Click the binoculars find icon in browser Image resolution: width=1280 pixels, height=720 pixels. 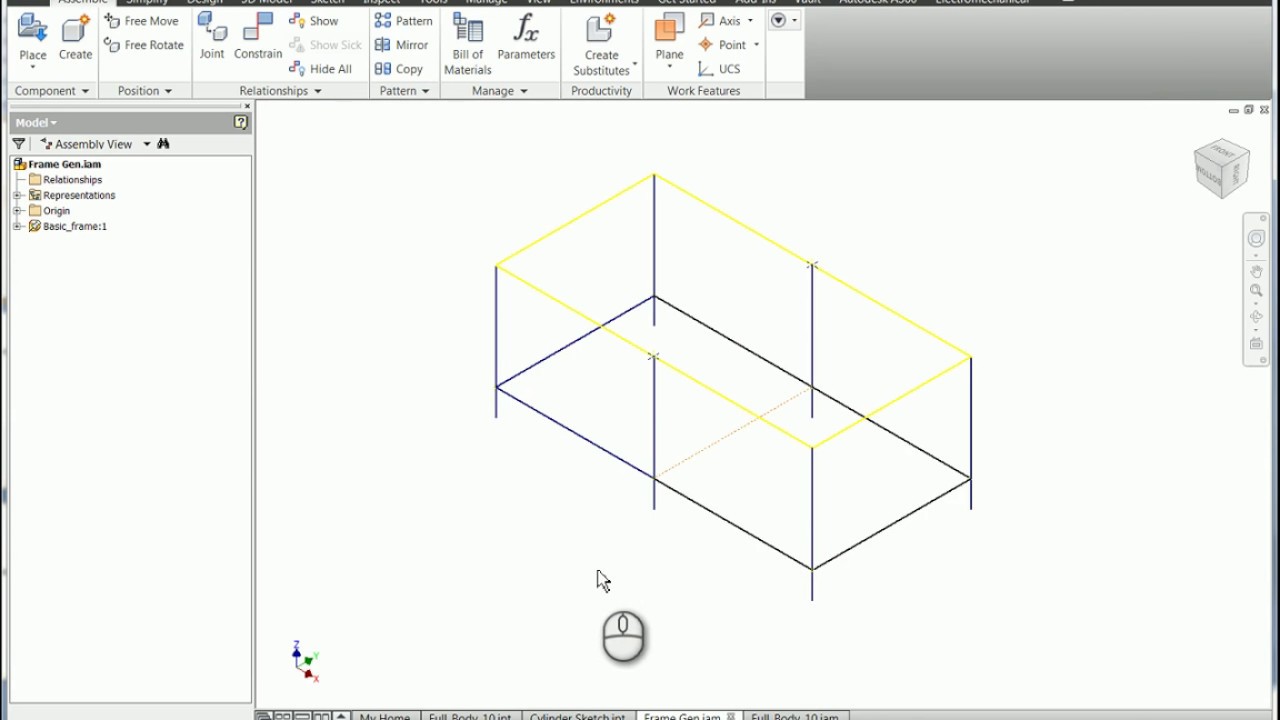[x=163, y=144]
